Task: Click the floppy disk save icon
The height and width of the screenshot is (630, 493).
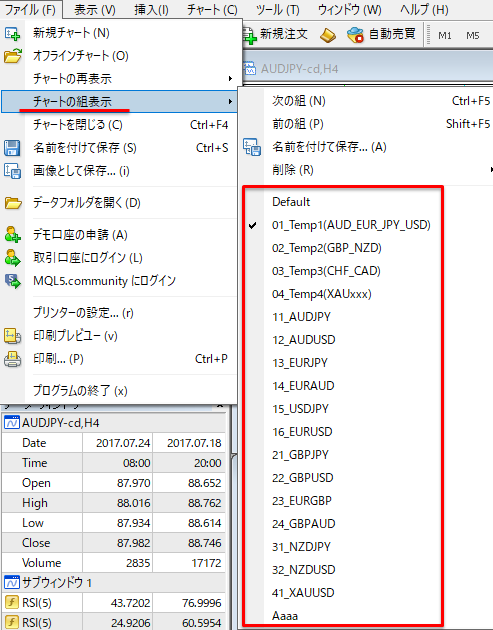Action: point(12,148)
